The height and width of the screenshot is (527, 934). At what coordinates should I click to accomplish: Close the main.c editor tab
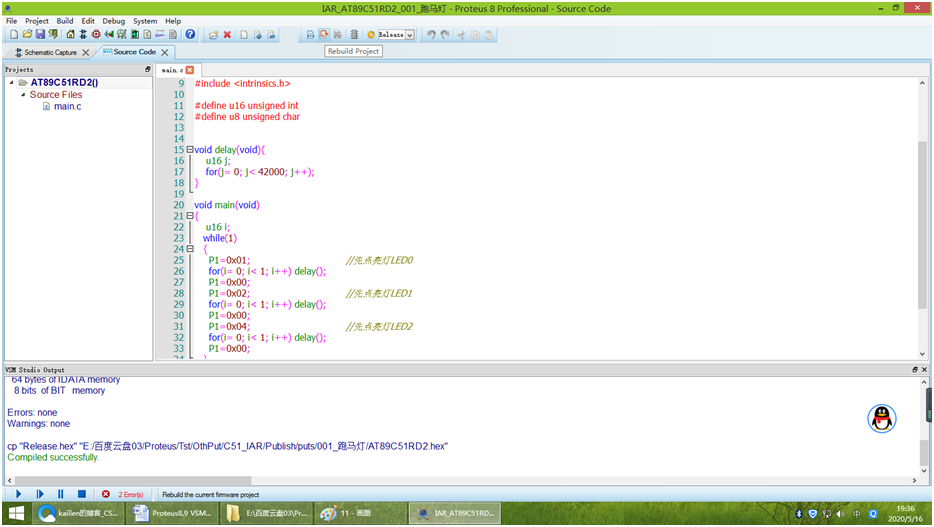[190, 70]
